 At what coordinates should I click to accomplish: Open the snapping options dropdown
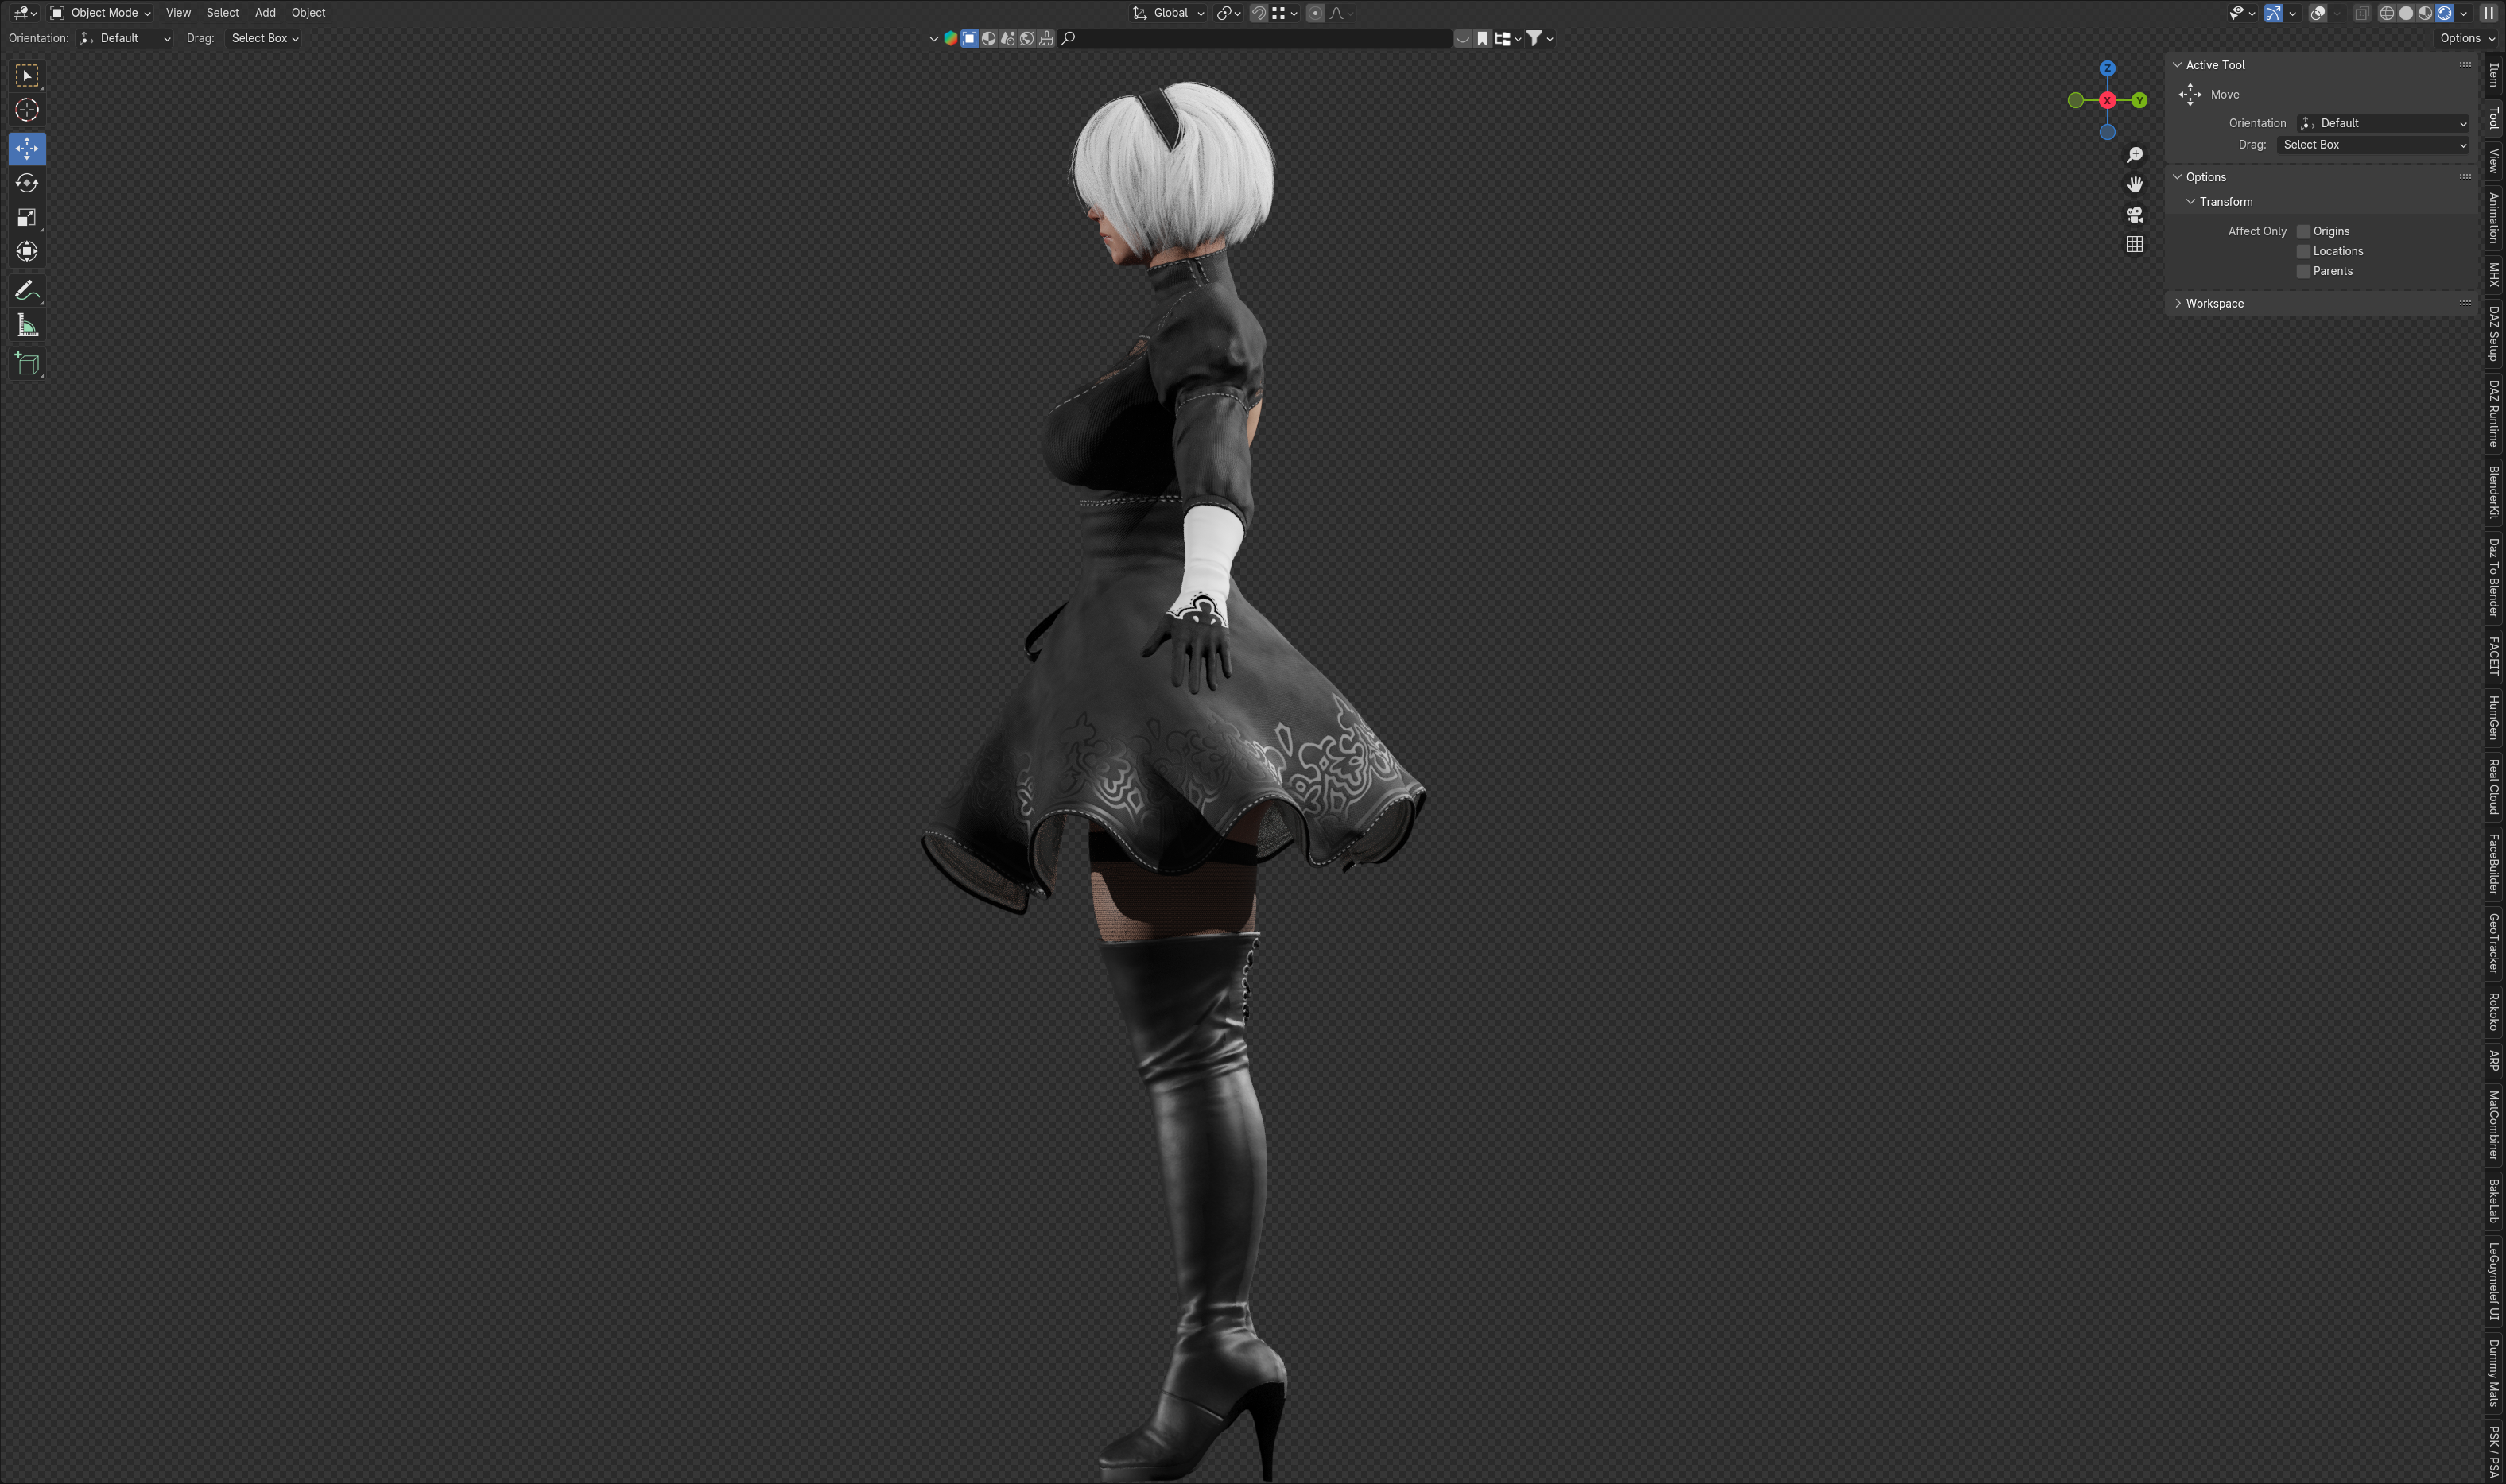tap(1285, 13)
